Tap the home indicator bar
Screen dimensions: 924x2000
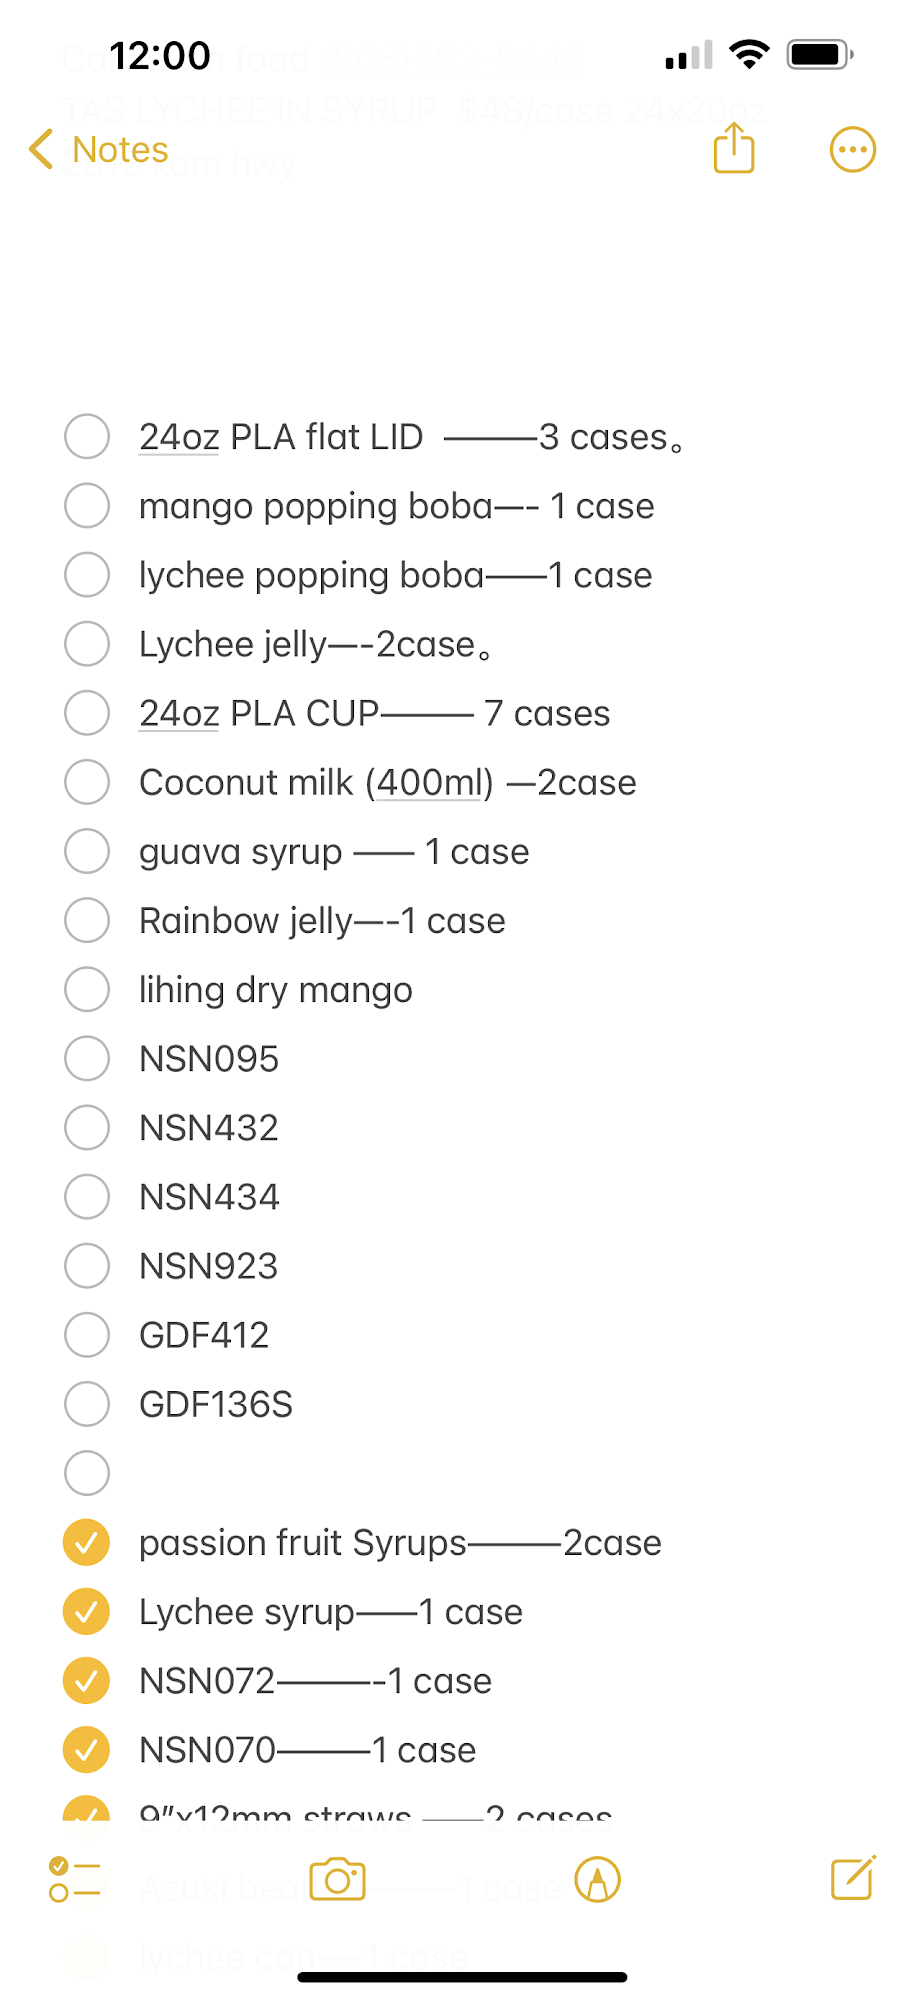pyautogui.click(x=462, y=1977)
